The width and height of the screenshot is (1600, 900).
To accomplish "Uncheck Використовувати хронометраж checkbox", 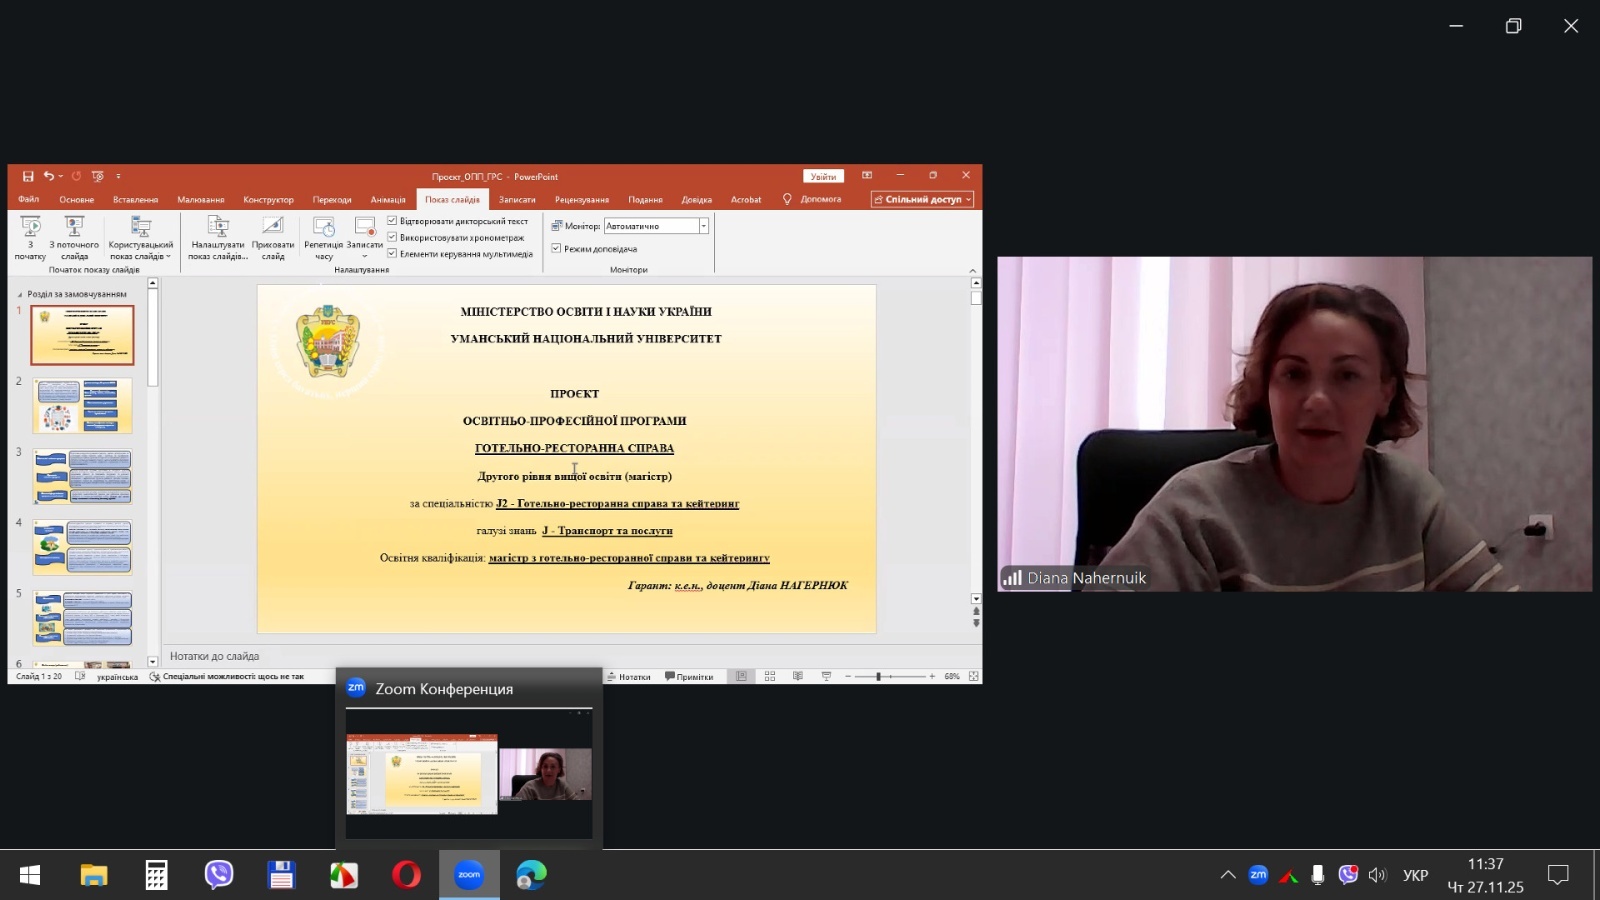I will [x=393, y=237].
